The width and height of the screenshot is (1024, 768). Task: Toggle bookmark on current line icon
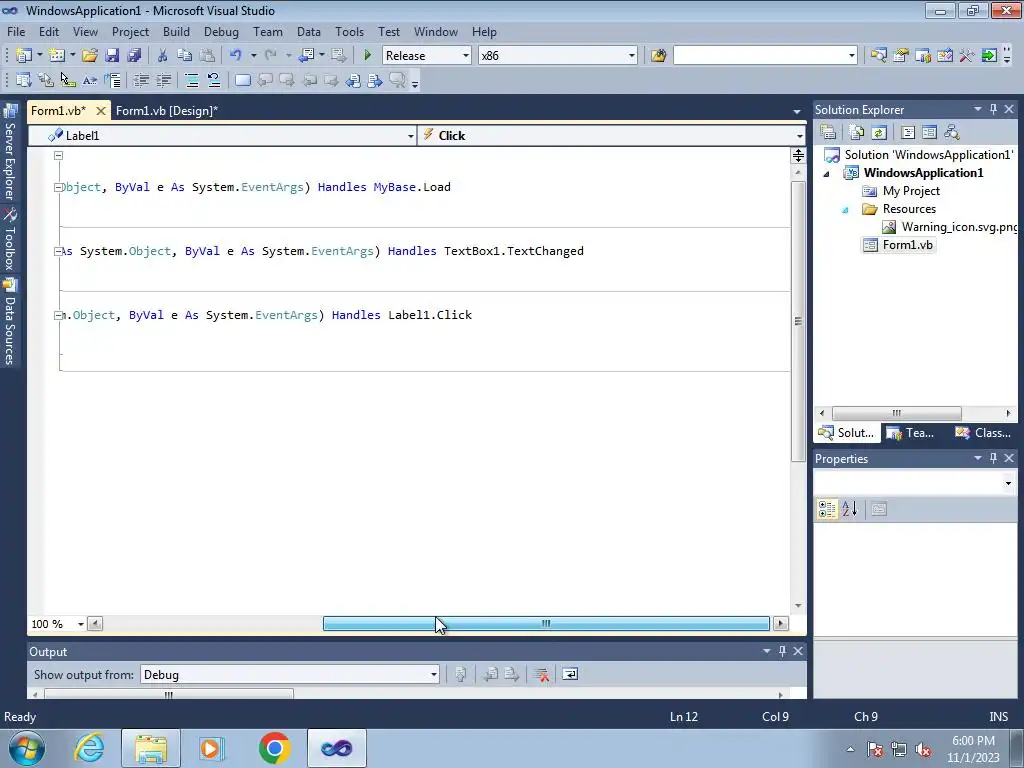pos(242,80)
